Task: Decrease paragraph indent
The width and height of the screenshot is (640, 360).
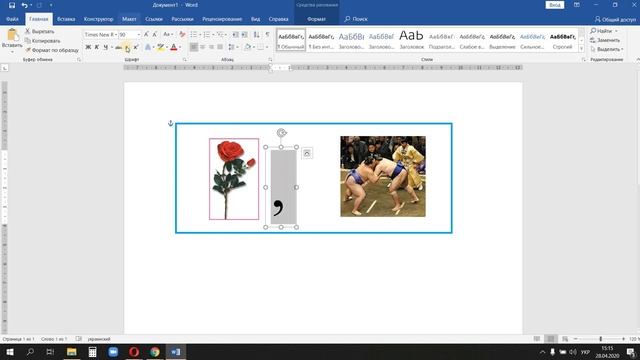Action: tap(236, 35)
